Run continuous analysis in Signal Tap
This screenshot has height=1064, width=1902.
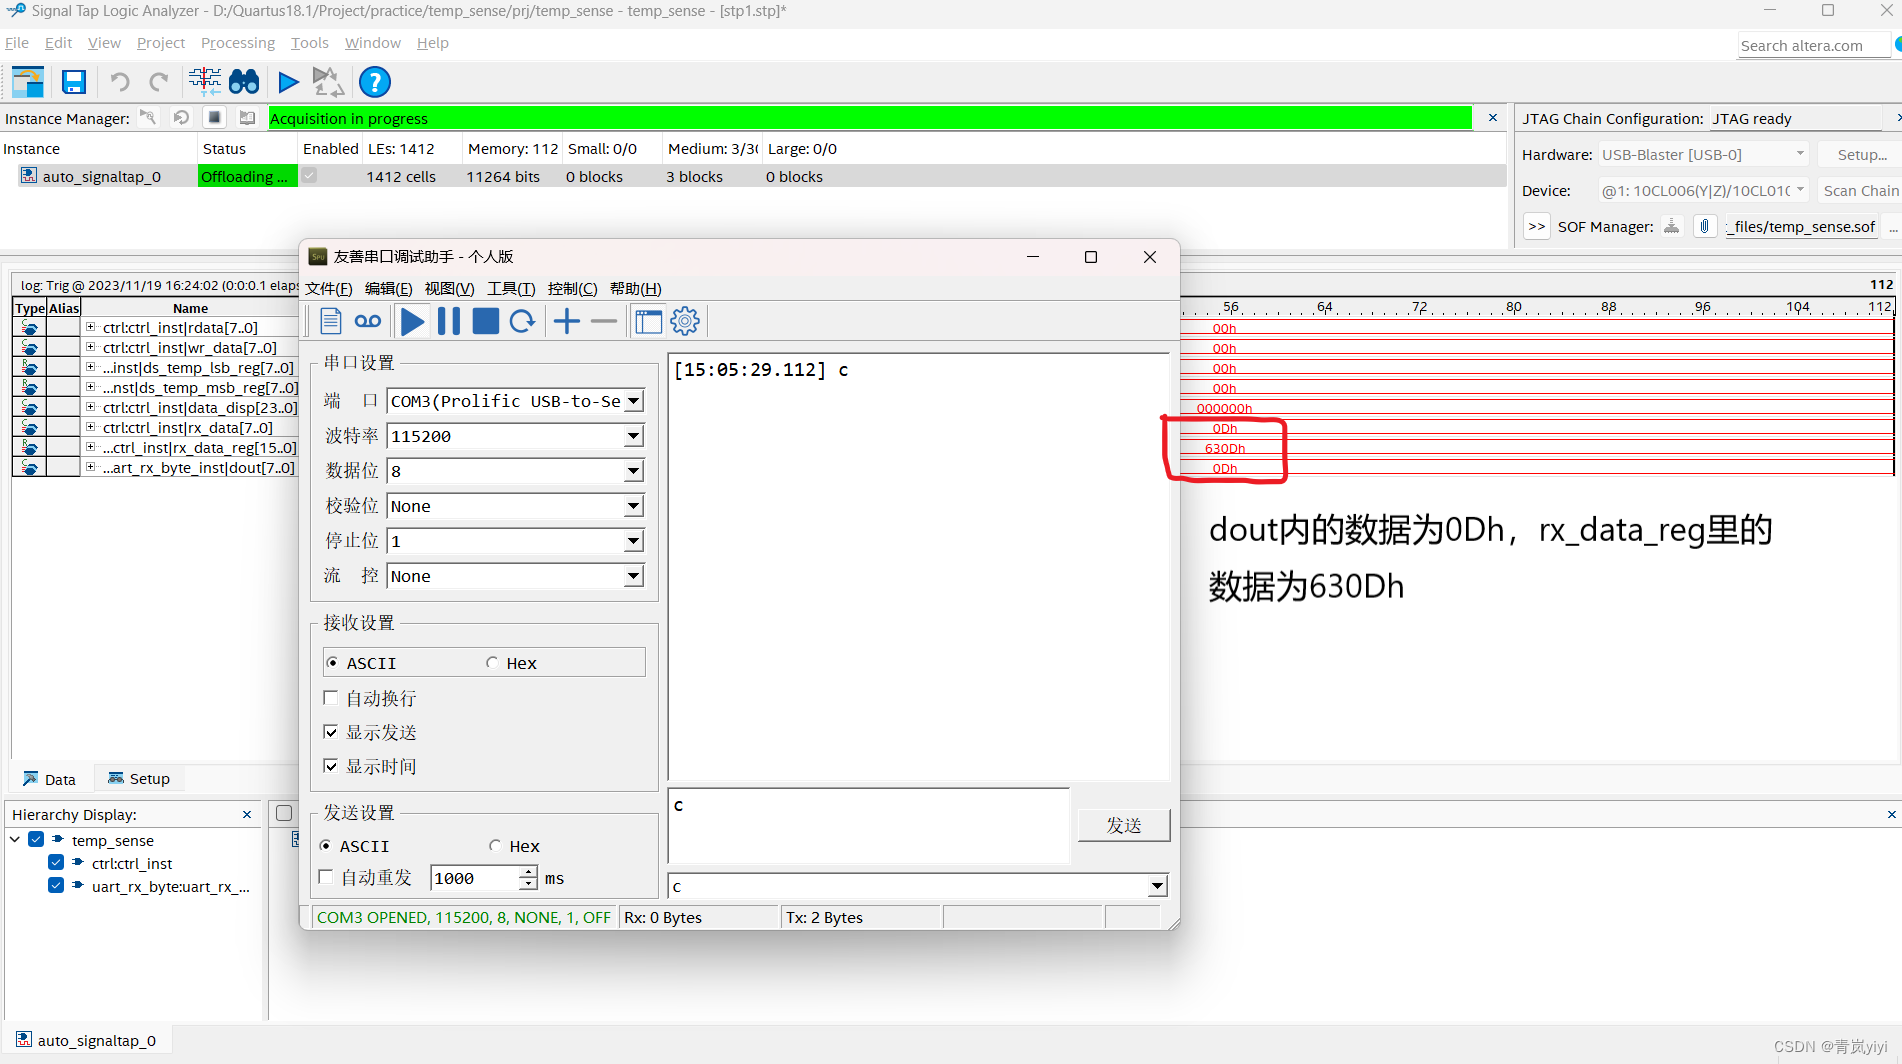[x=328, y=82]
